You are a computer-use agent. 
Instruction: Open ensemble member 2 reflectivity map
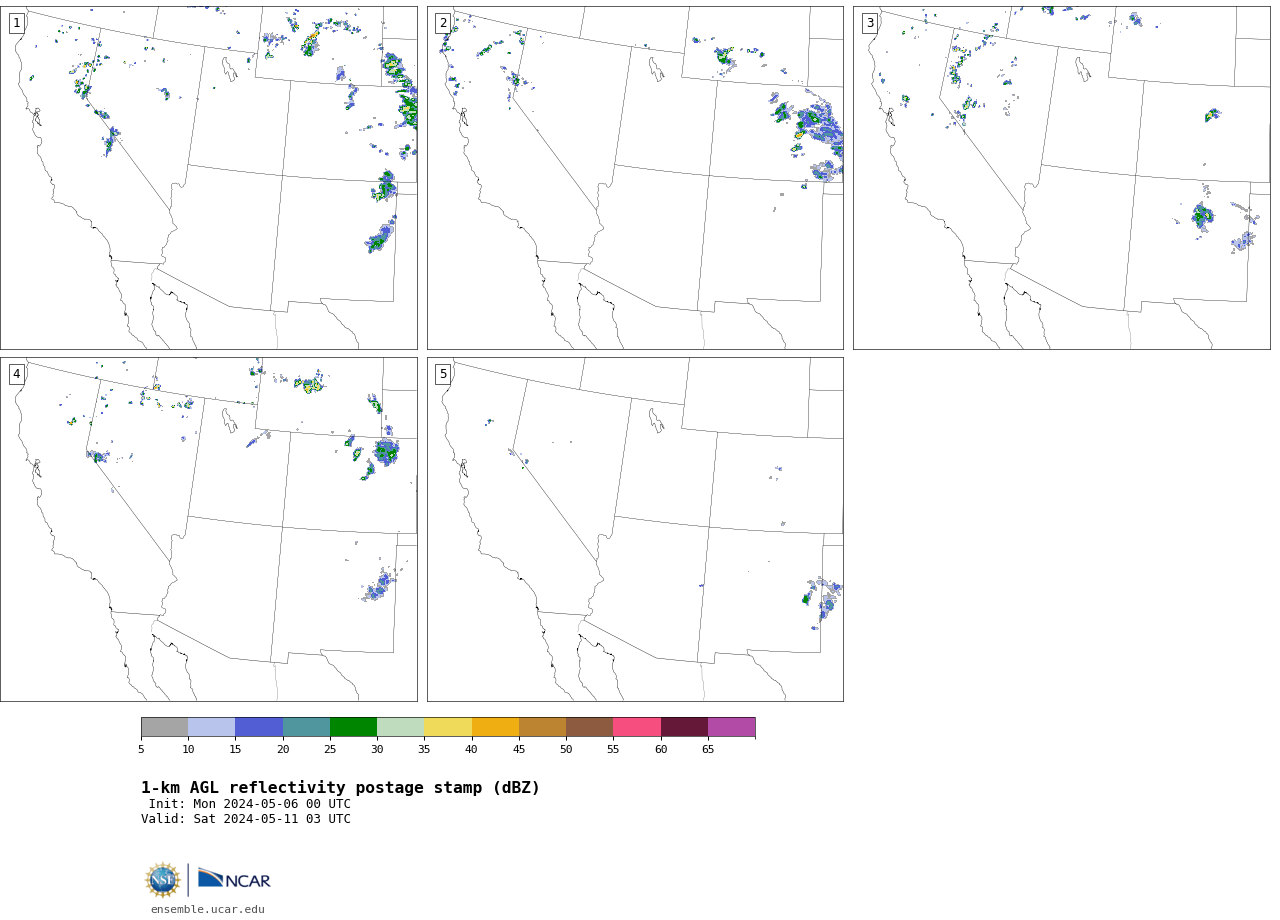point(635,178)
